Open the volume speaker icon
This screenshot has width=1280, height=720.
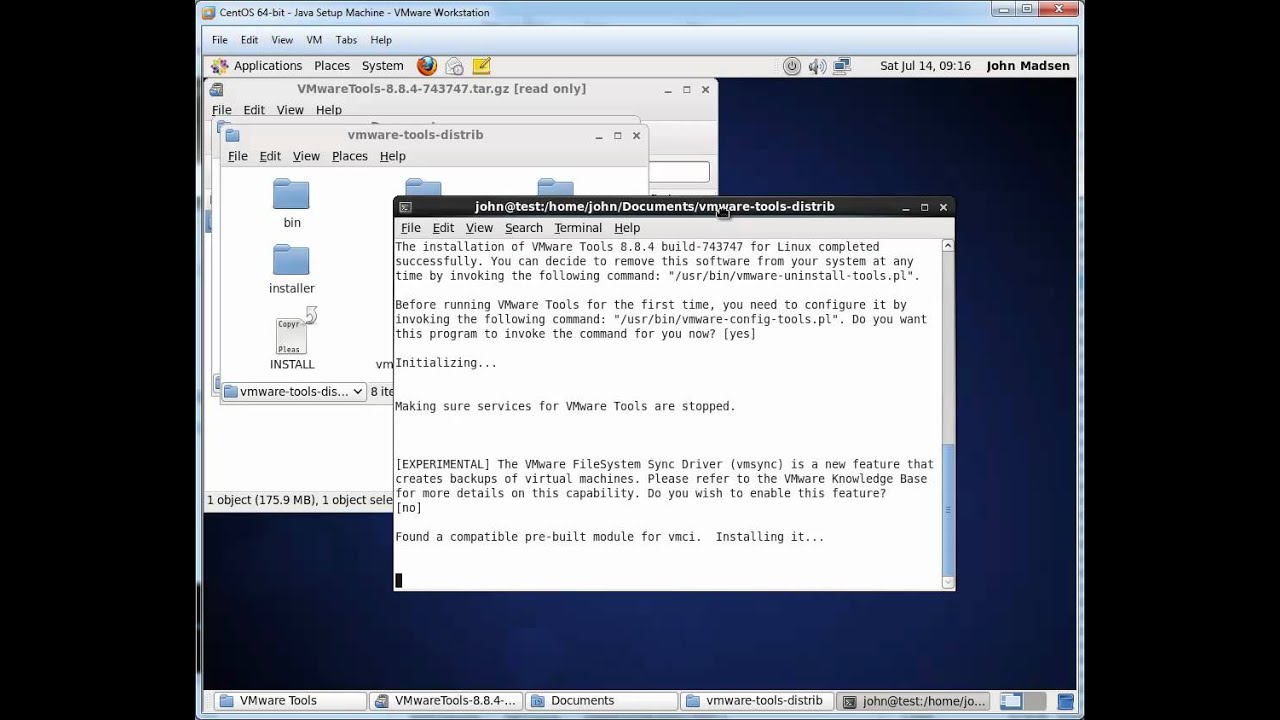click(x=817, y=66)
